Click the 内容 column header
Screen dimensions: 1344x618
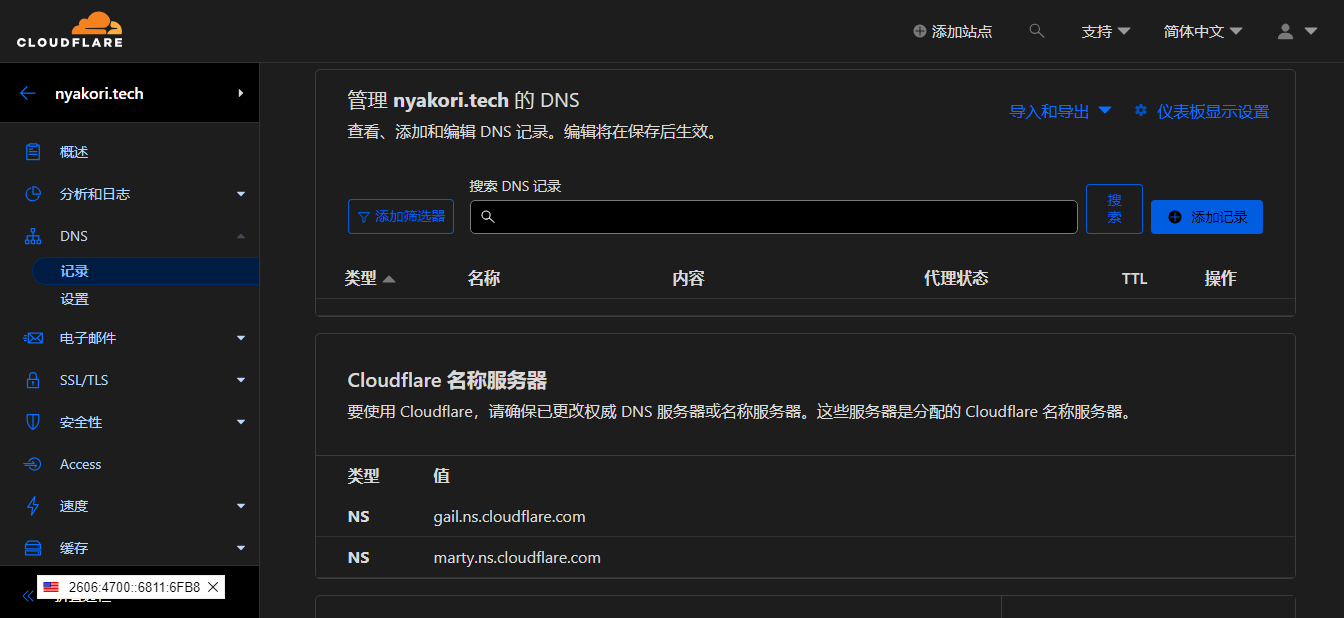[x=689, y=278]
